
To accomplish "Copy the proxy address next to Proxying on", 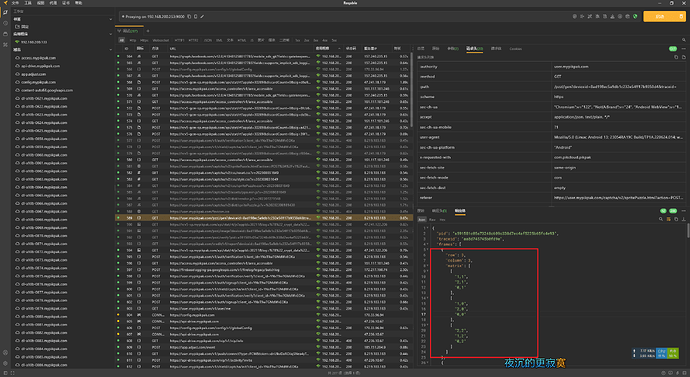I will tap(189, 17).
